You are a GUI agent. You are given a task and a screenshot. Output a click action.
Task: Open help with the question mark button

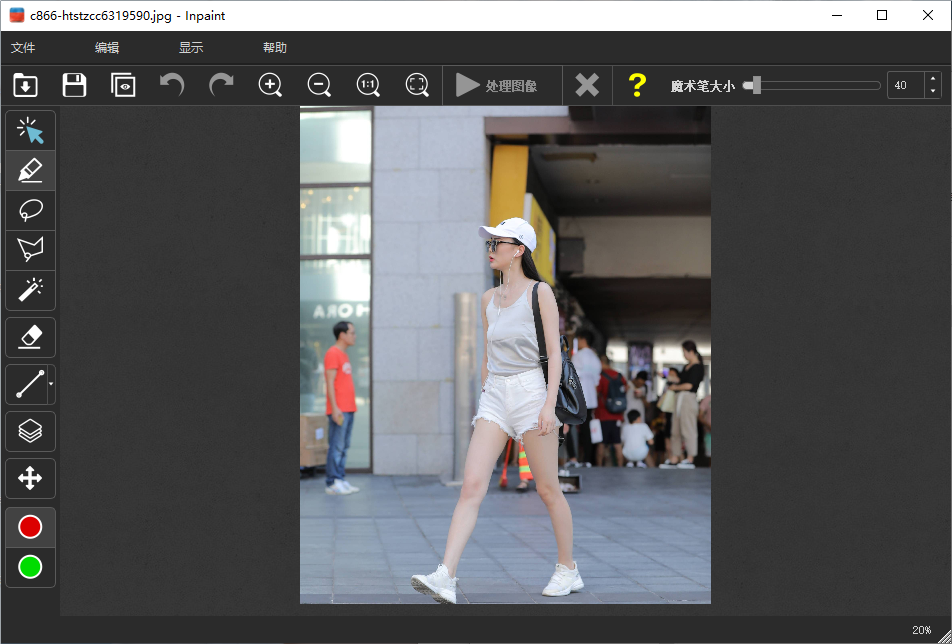pyautogui.click(x=637, y=85)
